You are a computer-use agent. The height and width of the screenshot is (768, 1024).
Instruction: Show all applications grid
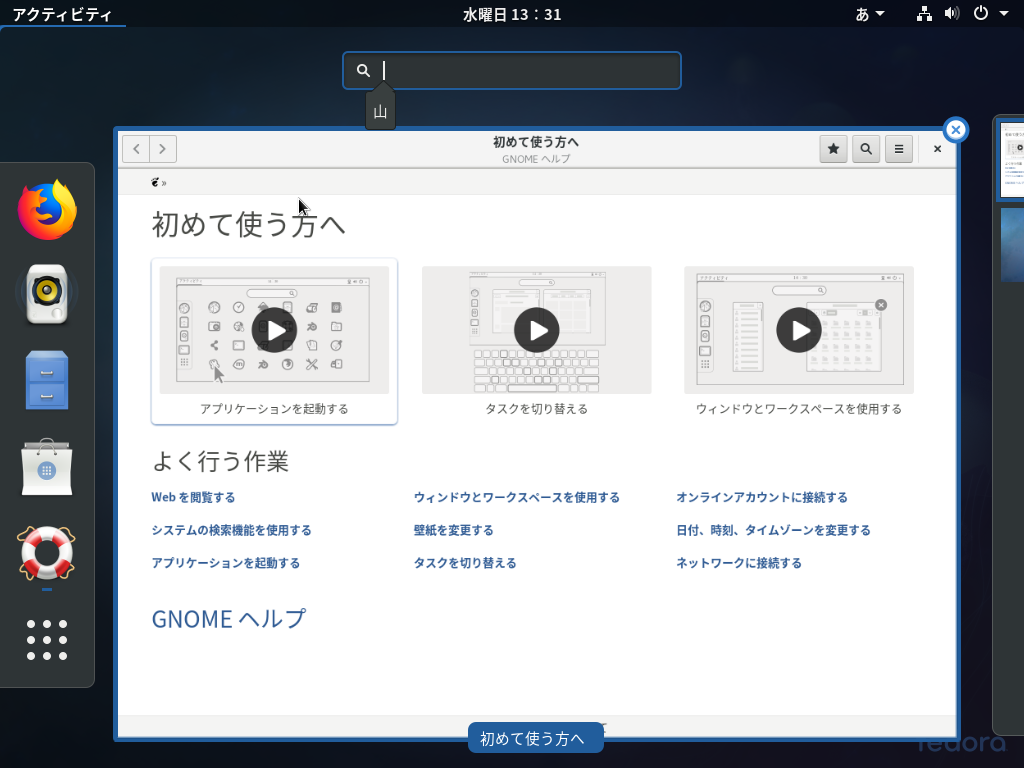point(47,640)
